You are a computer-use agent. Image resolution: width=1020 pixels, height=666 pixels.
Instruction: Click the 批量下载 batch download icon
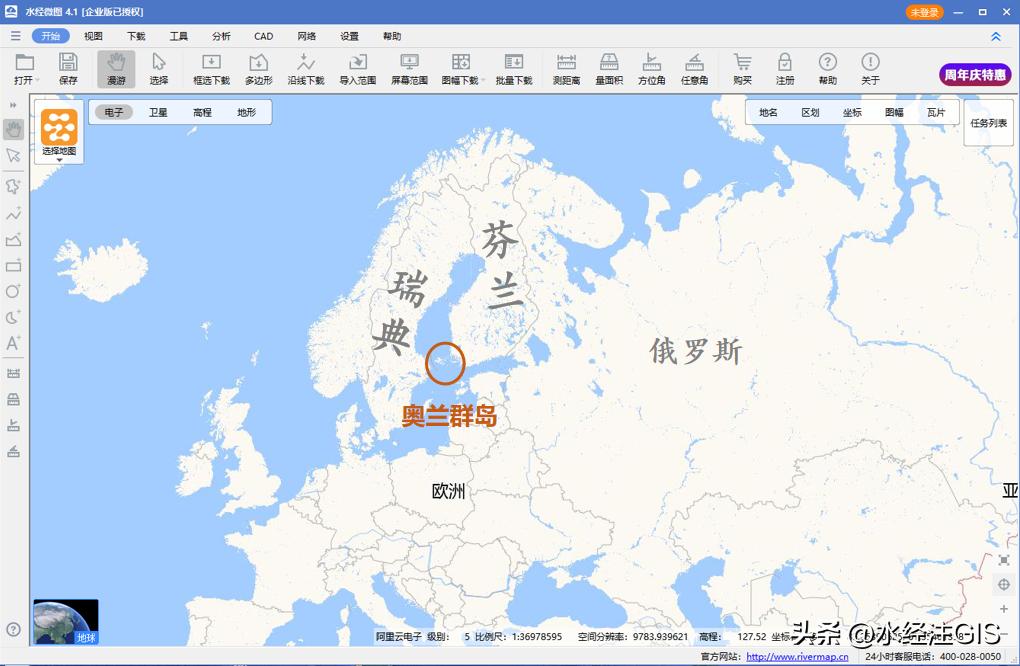pos(514,68)
